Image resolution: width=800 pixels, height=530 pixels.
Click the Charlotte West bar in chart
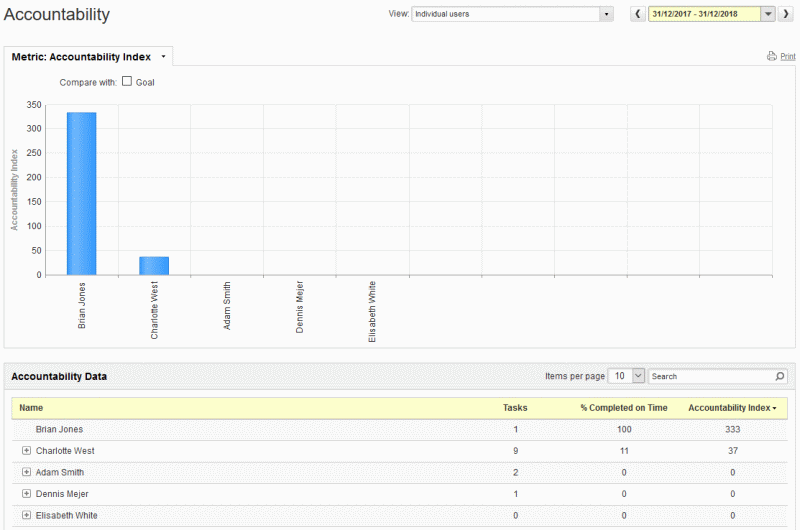tap(154, 266)
